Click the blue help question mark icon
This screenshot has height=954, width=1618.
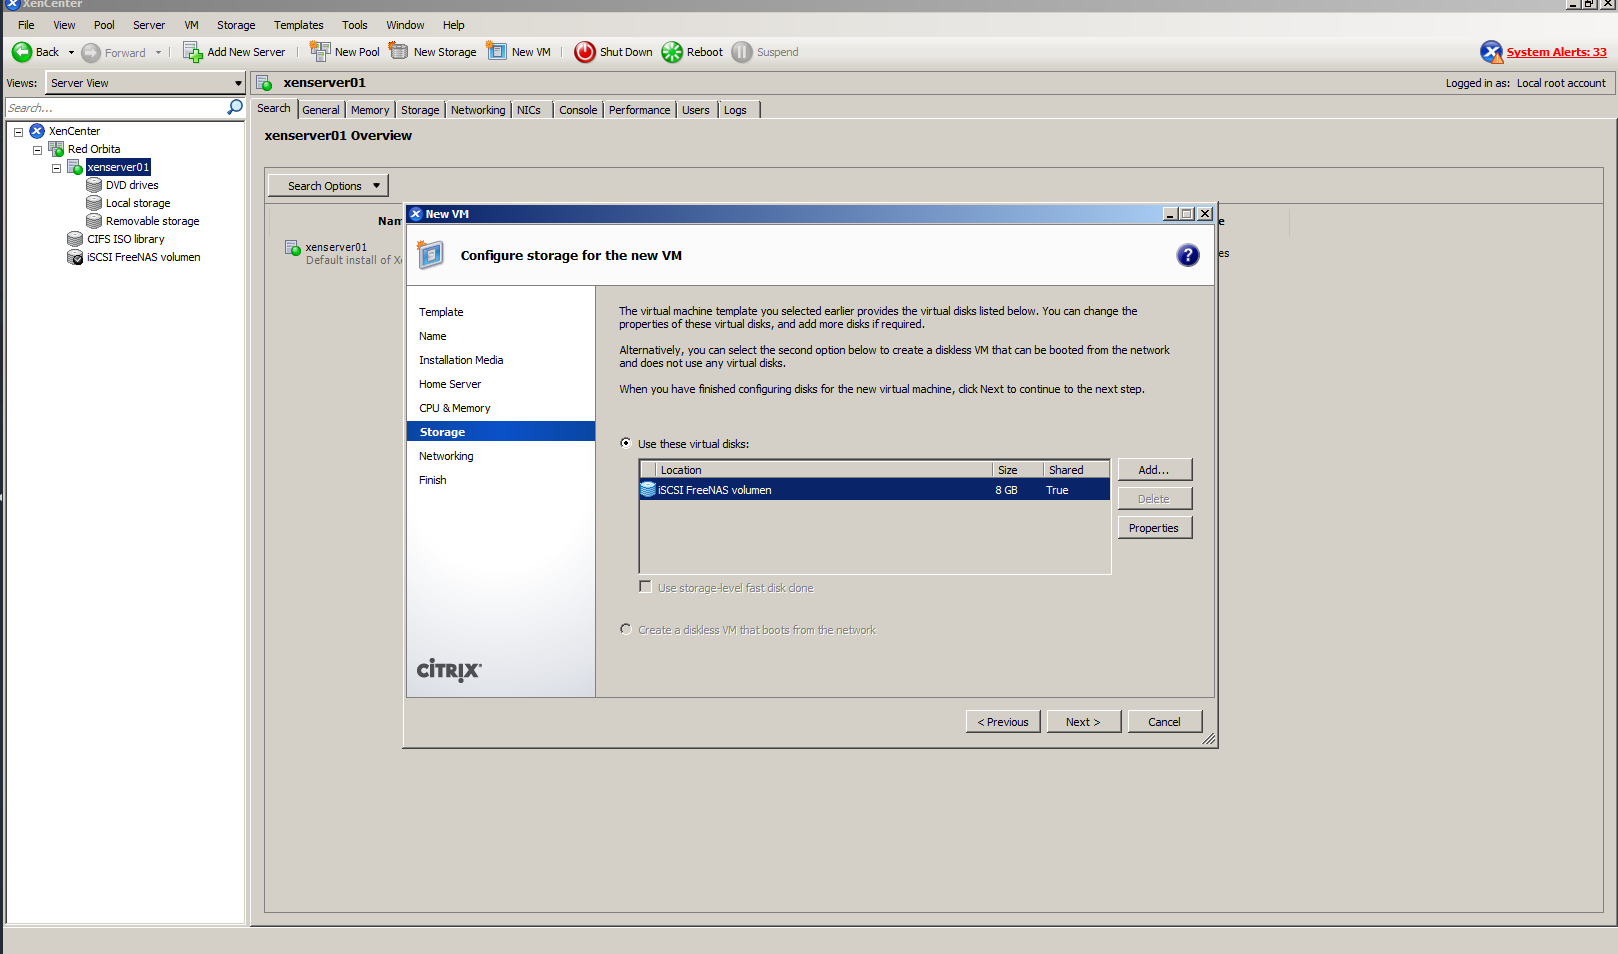coord(1187,256)
